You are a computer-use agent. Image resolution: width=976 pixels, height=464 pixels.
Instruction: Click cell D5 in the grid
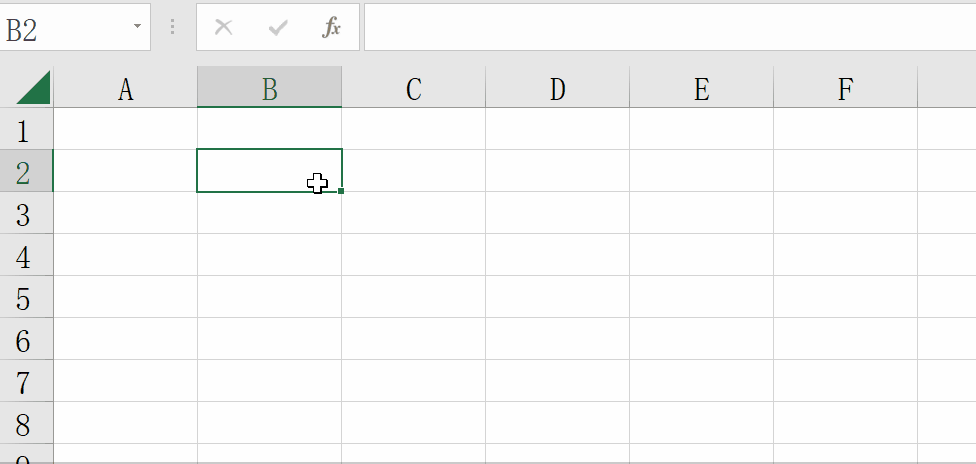(558, 296)
